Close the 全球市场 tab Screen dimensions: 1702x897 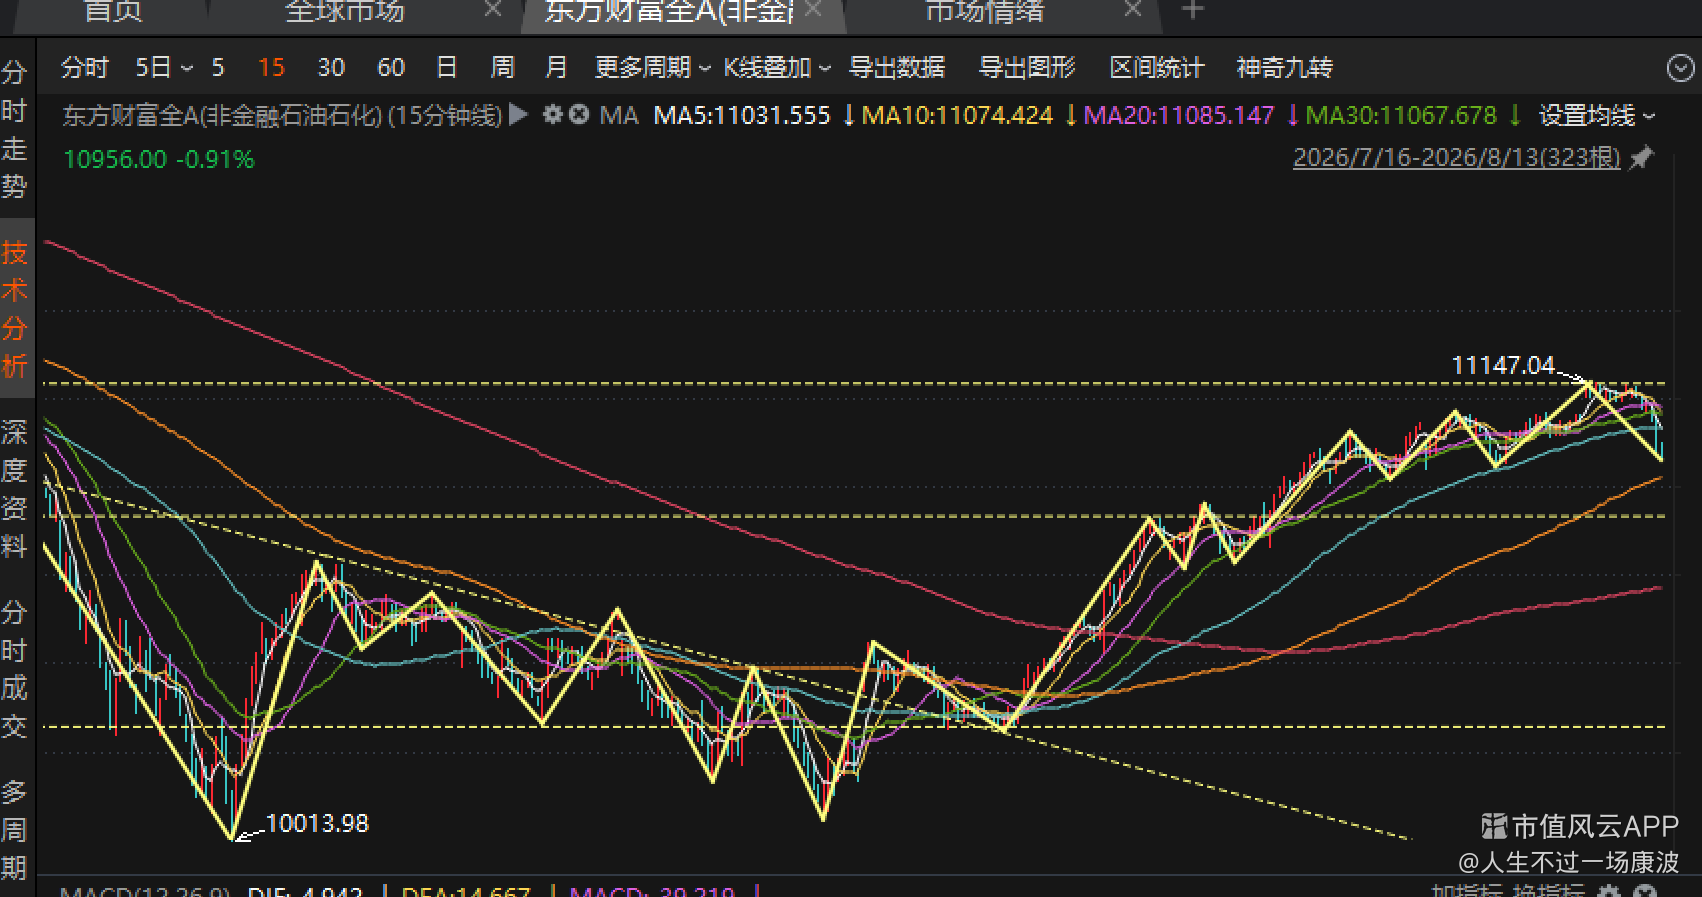pyautogui.click(x=493, y=10)
